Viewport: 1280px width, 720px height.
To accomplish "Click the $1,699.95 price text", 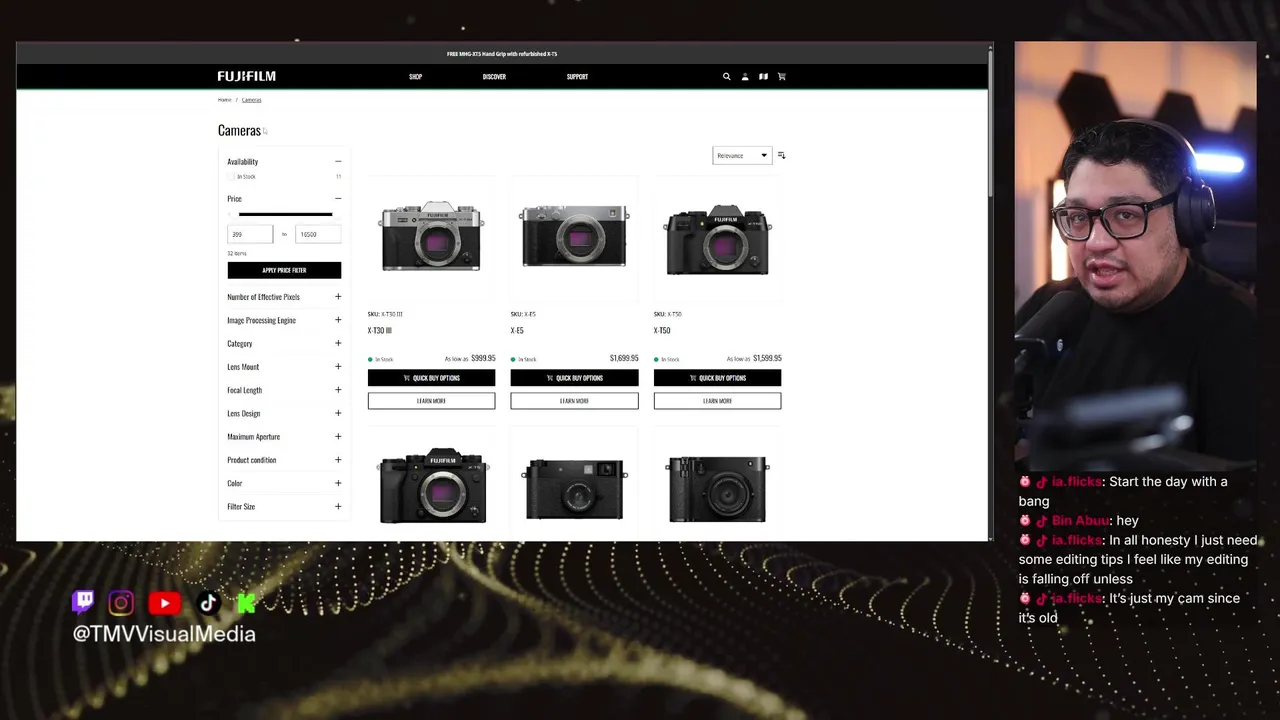I will pyautogui.click(x=624, y=358).
